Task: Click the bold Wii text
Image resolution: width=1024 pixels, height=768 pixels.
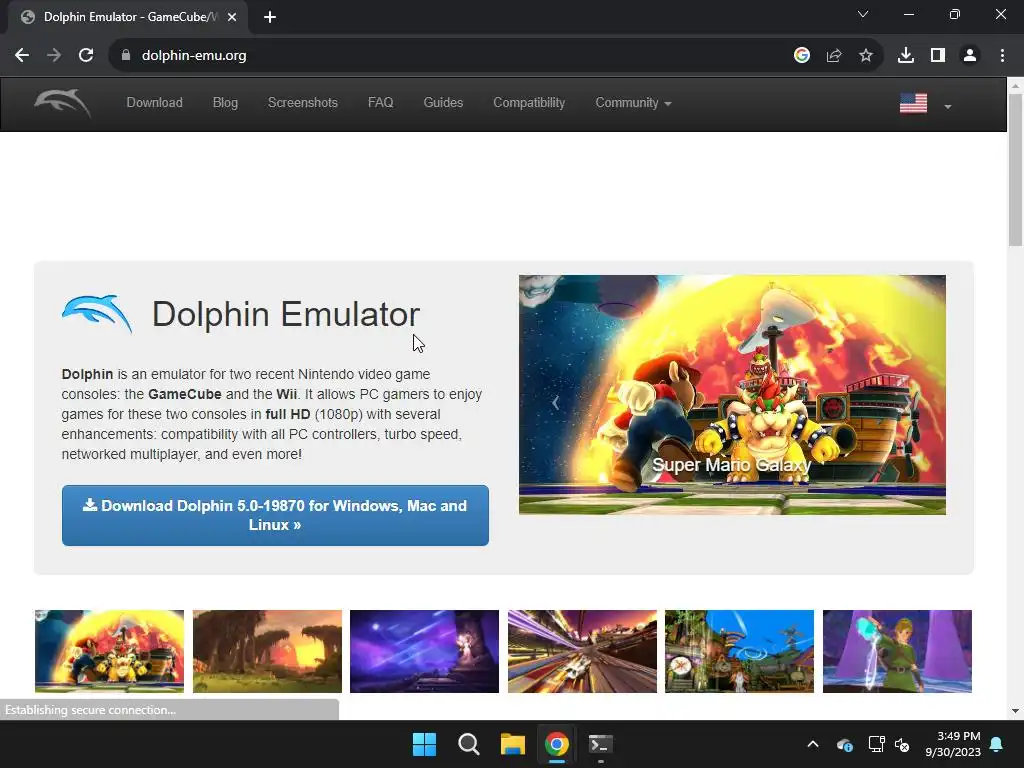Action: tap(286, 394)
